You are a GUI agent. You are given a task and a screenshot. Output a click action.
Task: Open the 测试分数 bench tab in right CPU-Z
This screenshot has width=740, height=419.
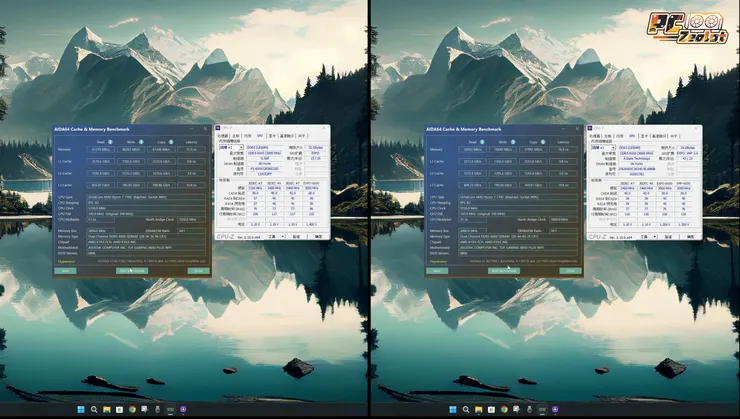click(x=659, y=136)
